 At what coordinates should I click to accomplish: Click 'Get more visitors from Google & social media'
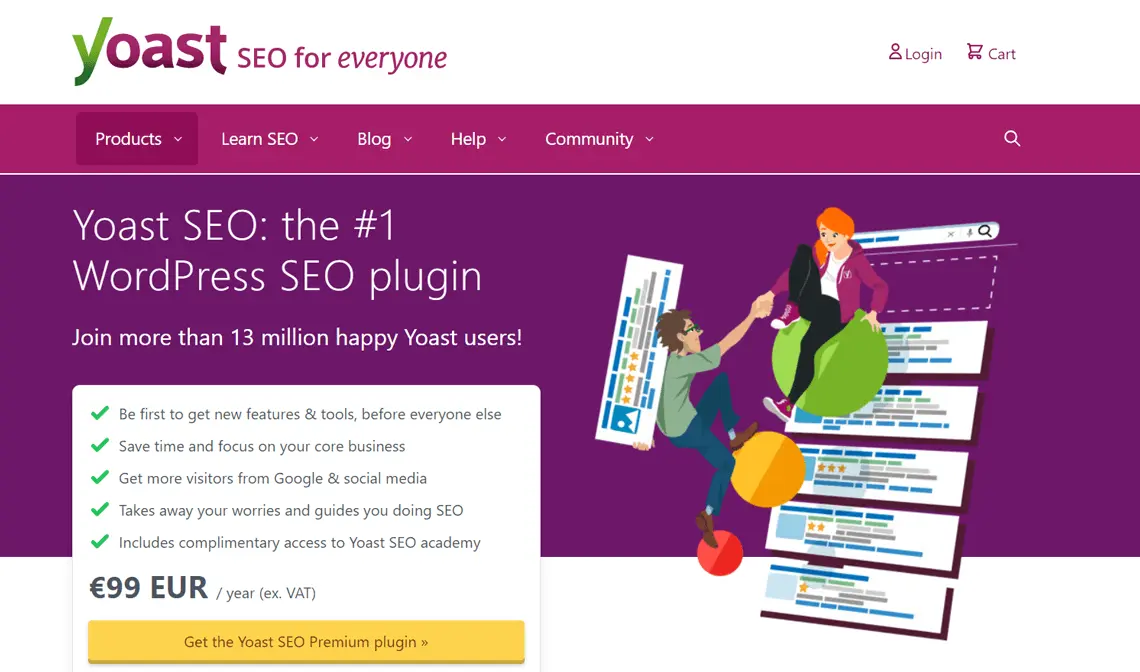(273, 478)
